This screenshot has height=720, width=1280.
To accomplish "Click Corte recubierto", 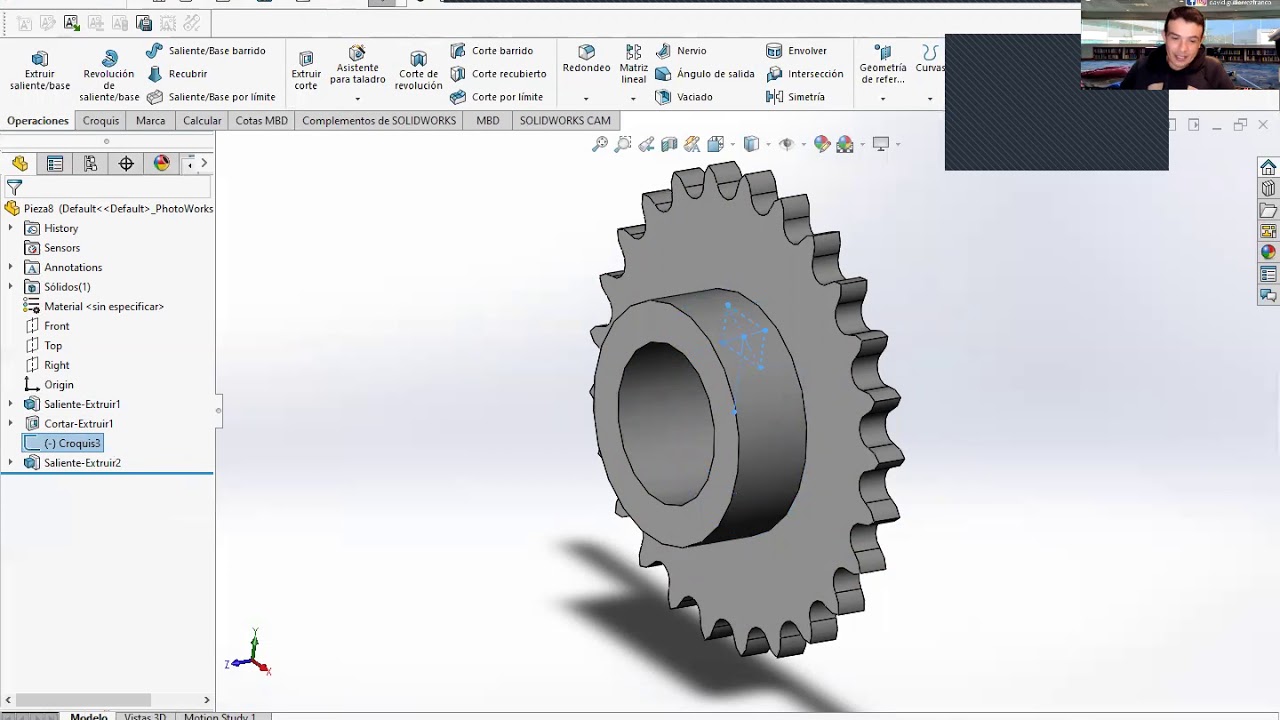I will coord(498,74).
